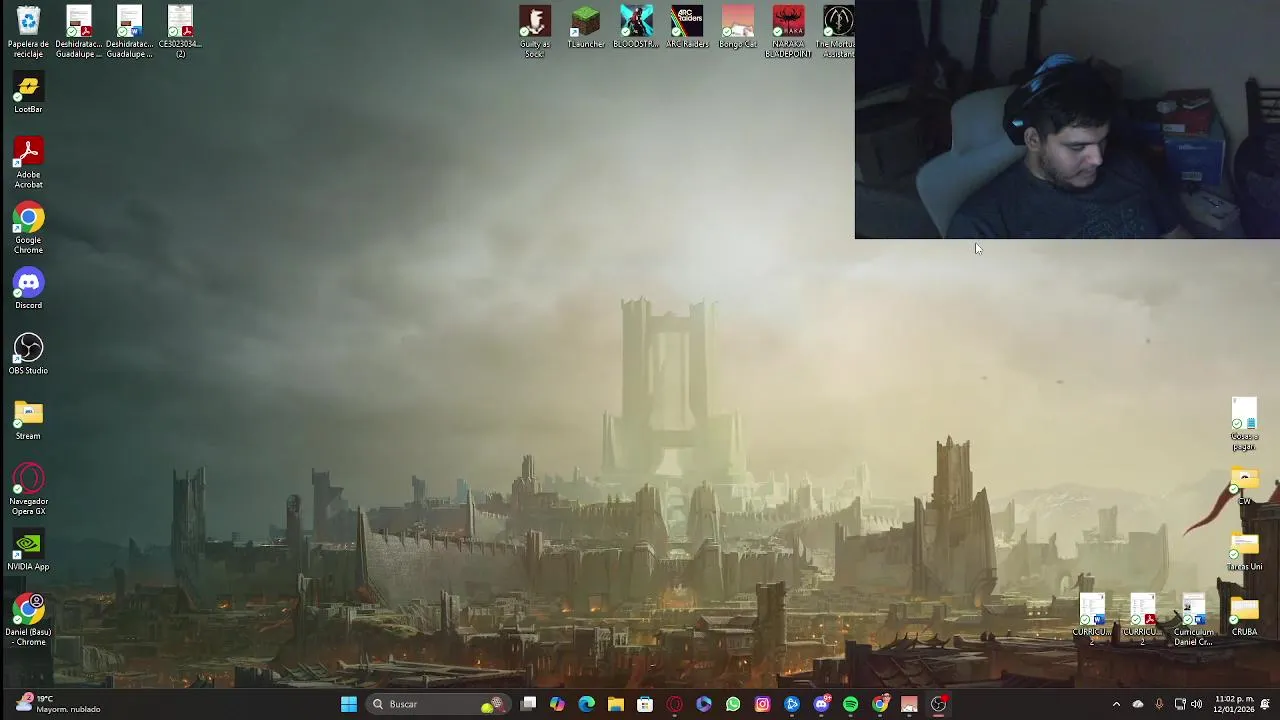Launch The Mortuary Assistant shortcut
The image size is (1280, 720).
coord(836,31)
